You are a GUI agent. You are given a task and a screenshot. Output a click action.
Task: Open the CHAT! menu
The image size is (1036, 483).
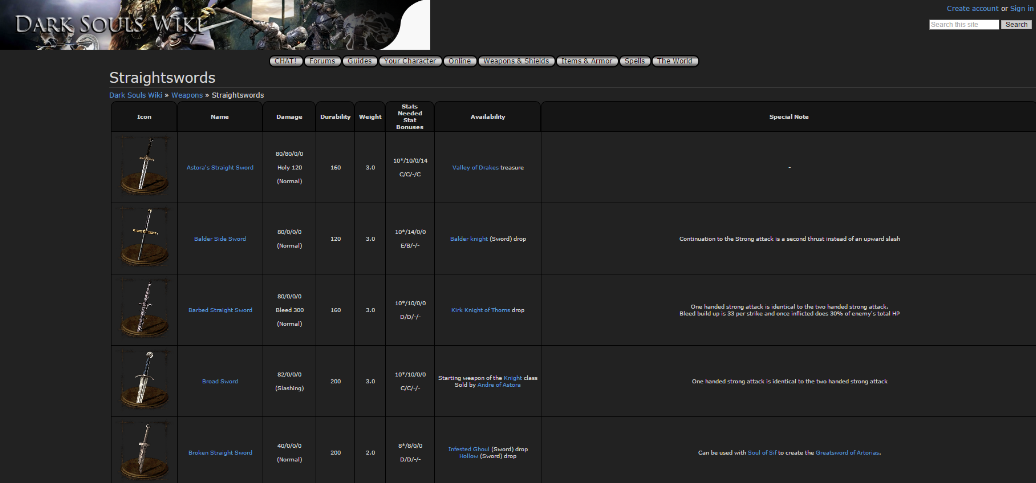coord(286,61)
